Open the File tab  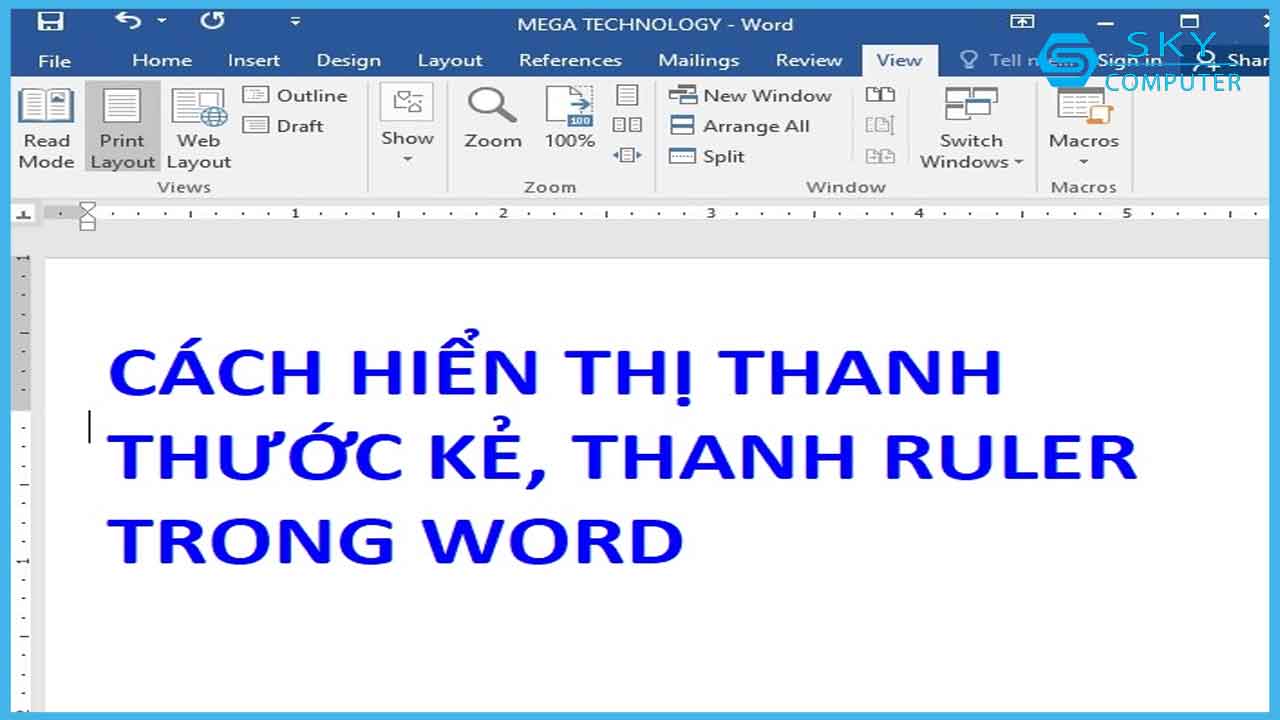[x=54, y=61]
